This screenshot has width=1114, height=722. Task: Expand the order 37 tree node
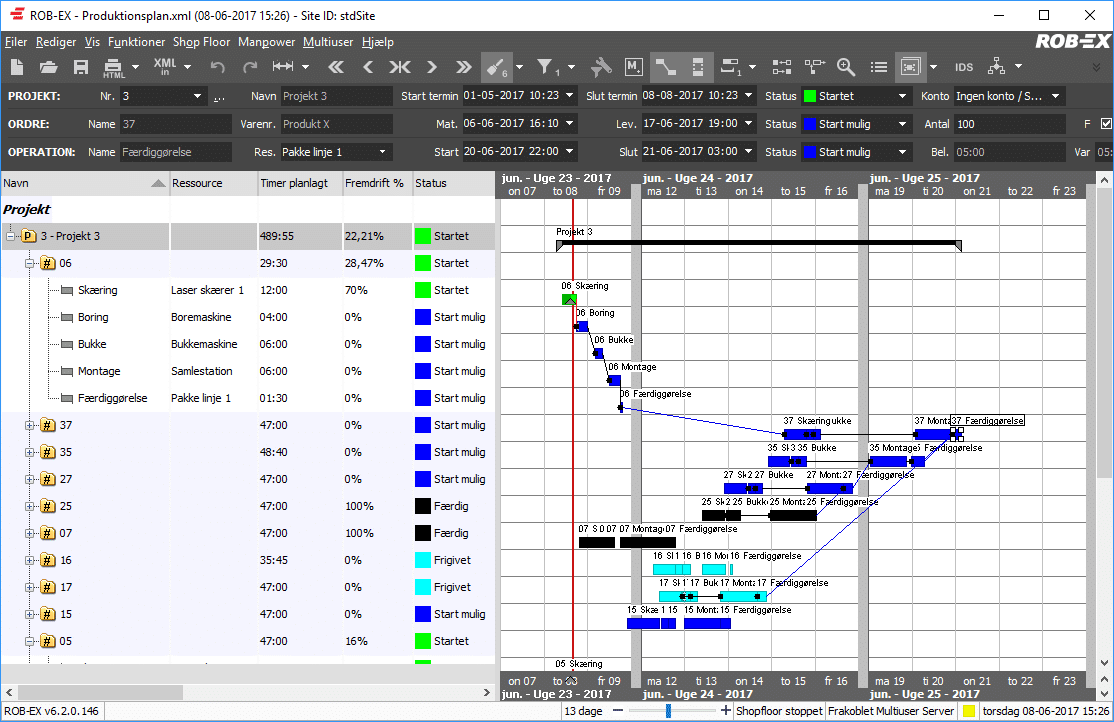click(x=31, y=426)
